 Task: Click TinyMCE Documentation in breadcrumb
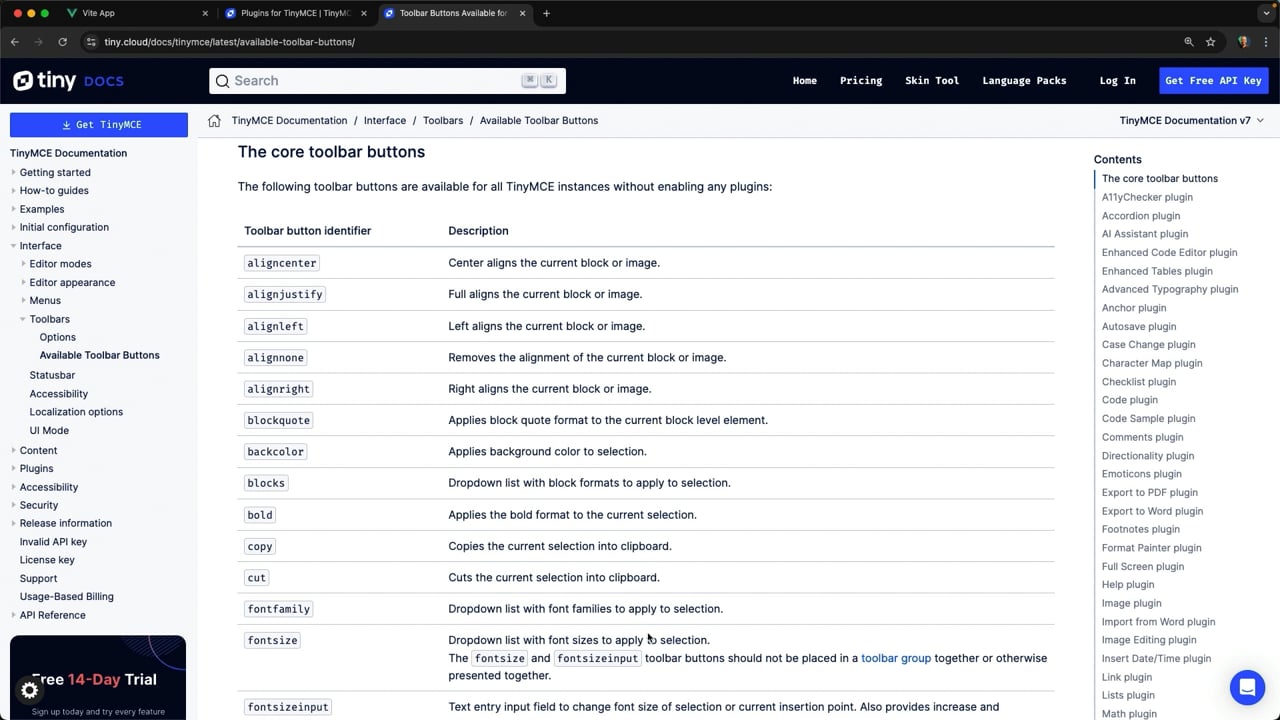[x=289, y=121]
